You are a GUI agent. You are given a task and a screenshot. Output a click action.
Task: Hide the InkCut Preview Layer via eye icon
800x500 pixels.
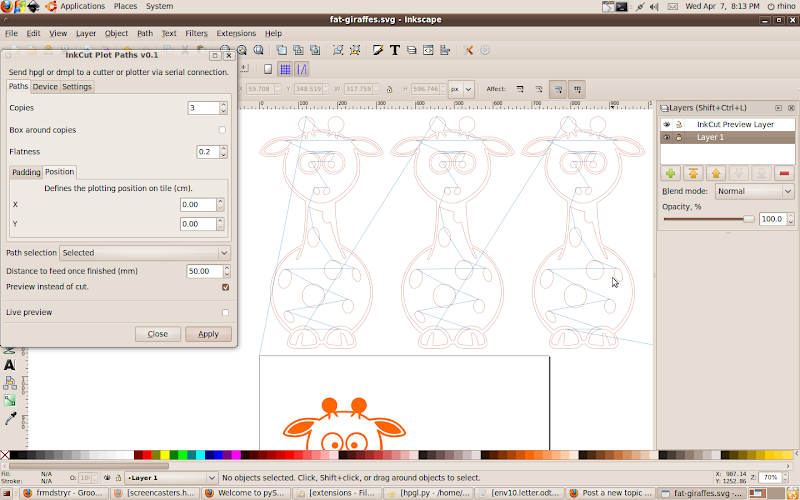[x=667, y=124]
